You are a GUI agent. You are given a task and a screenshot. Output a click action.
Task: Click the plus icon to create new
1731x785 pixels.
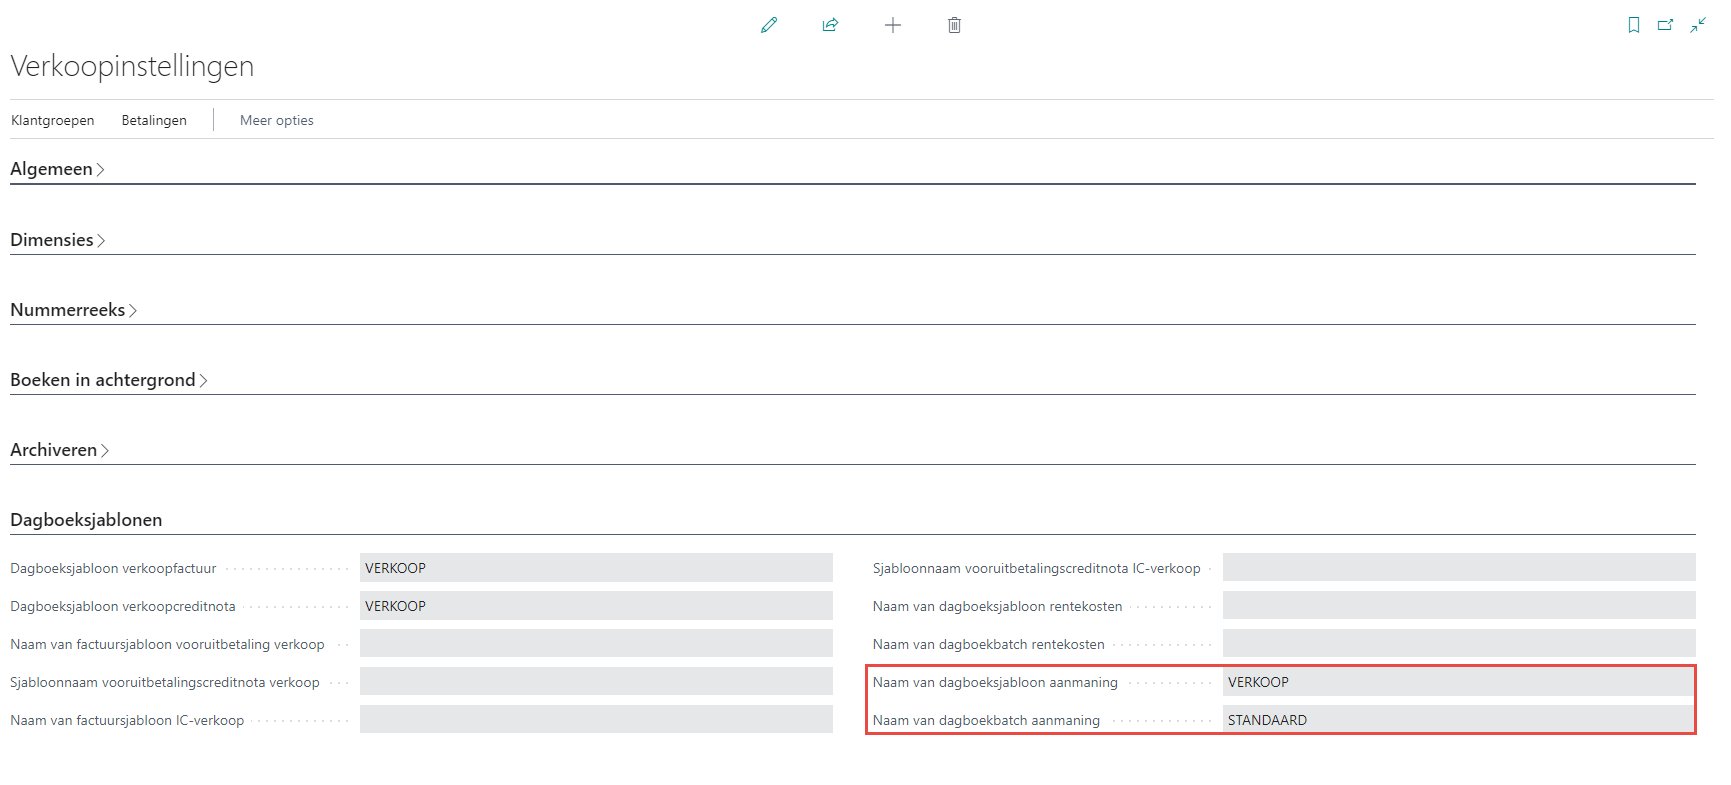click(893, 25)
